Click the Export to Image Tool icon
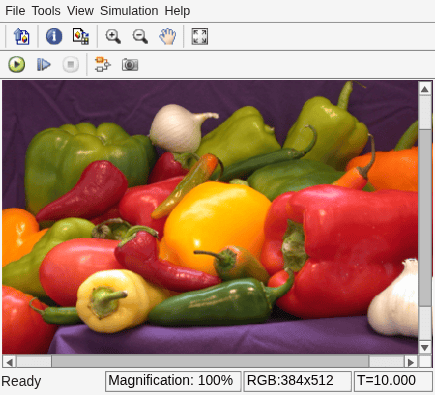Screen dimensions: 435x395 [21, 36]
